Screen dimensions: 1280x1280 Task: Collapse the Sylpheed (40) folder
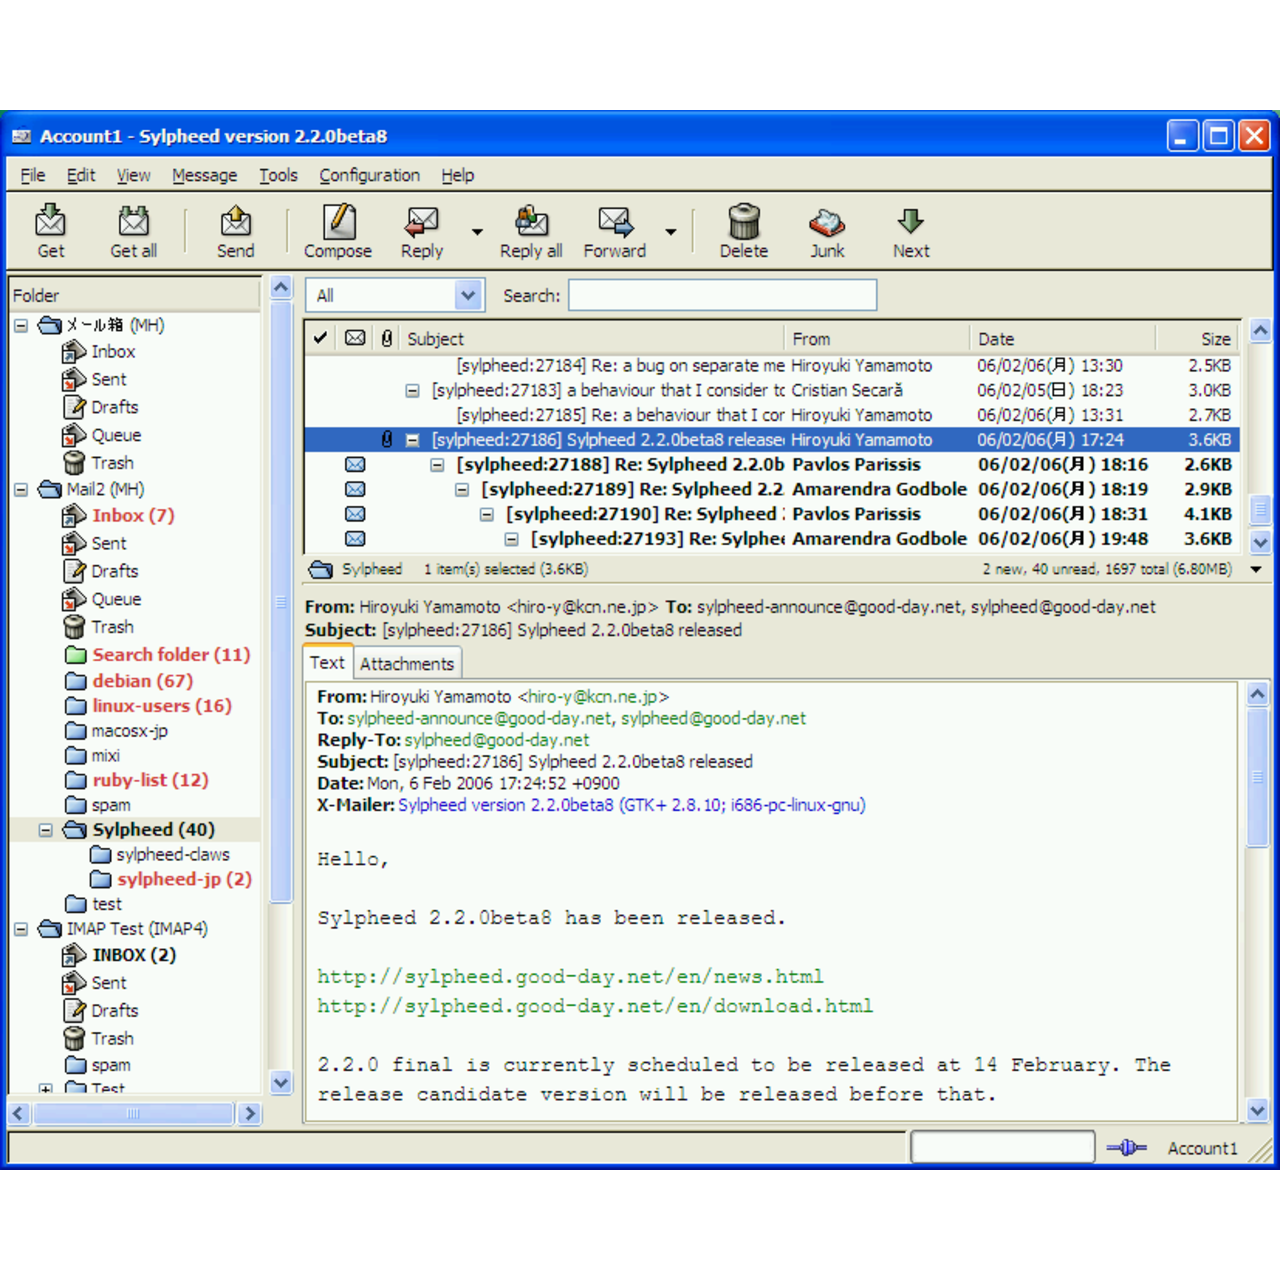pyautogui.click(x=46, y=830)
